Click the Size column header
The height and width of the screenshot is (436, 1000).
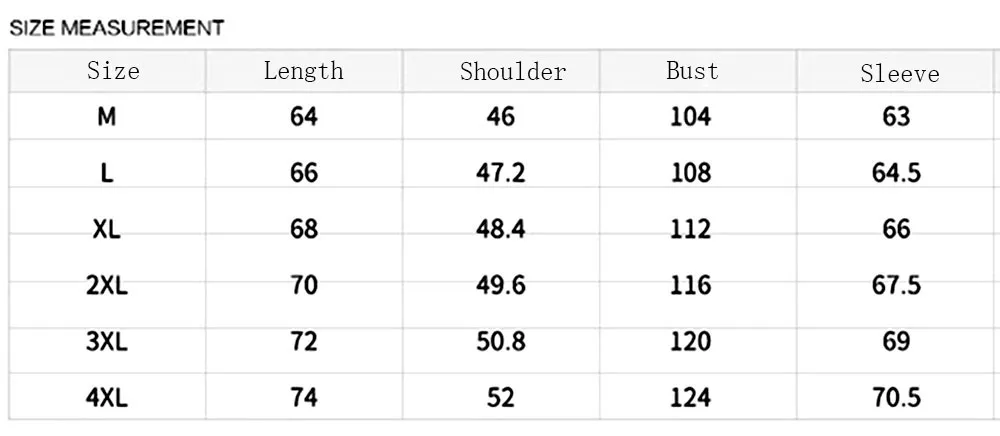113,71
